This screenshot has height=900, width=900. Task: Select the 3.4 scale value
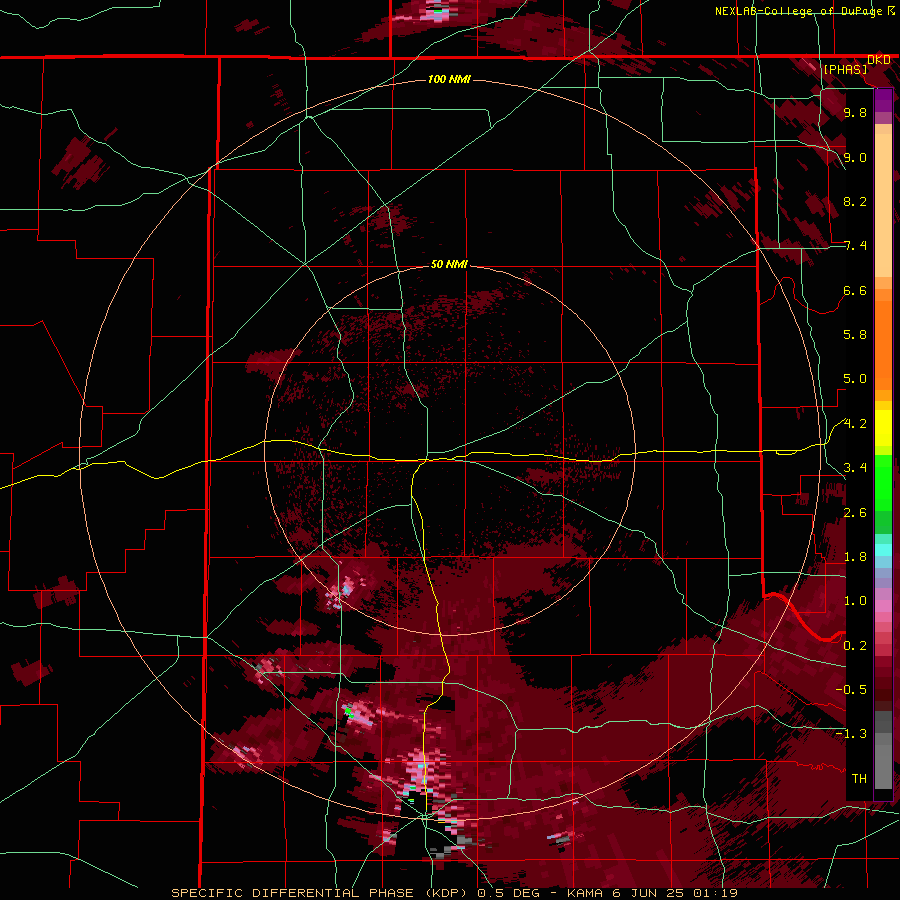[855, 468]
